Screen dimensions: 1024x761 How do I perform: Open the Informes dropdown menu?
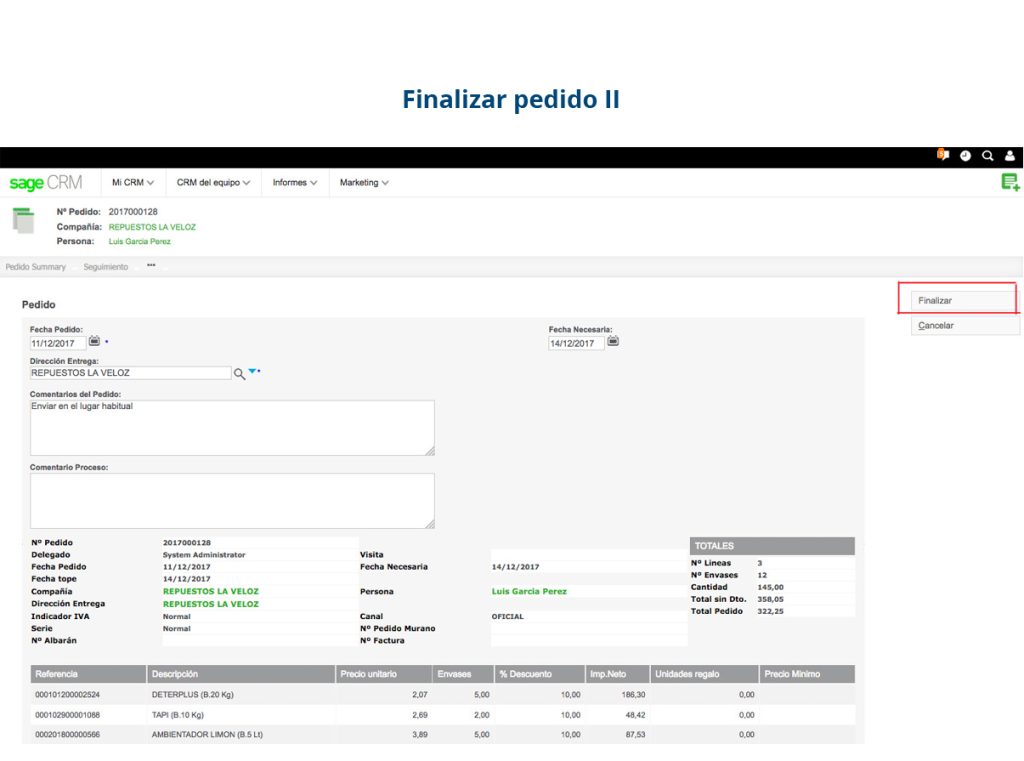click(295, 182)
